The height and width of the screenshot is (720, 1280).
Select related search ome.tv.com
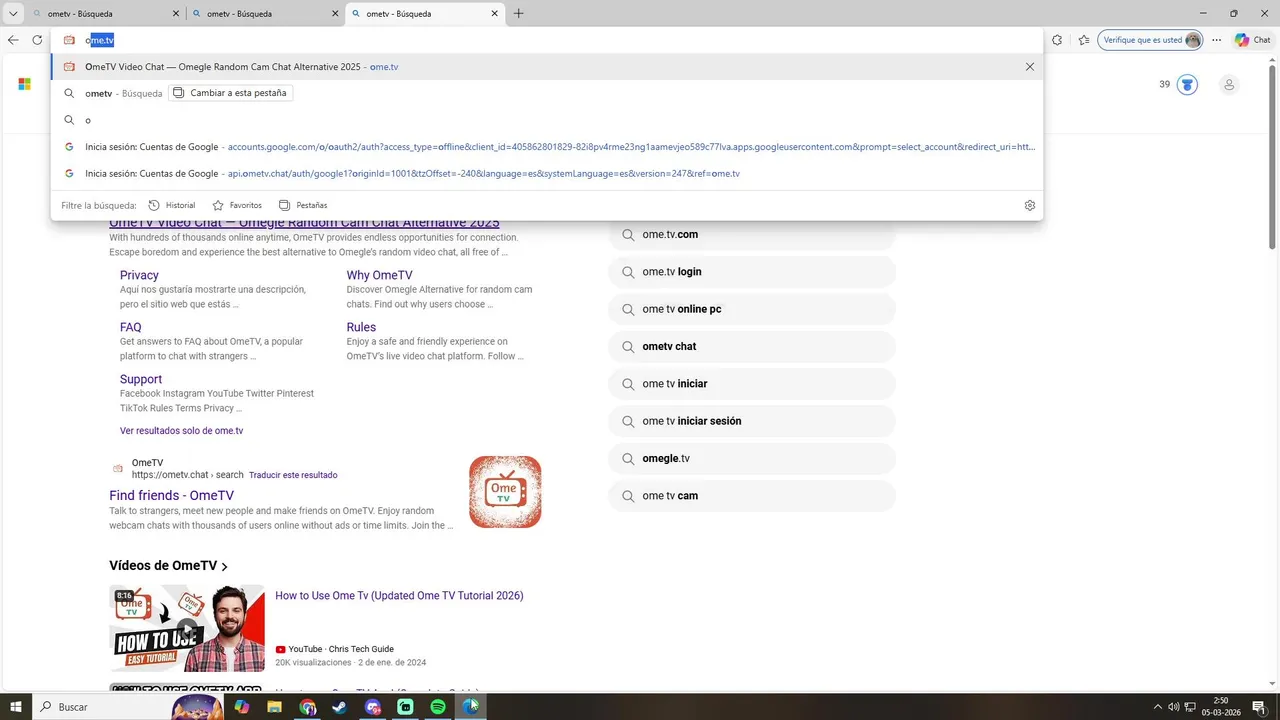pos(752,235)
